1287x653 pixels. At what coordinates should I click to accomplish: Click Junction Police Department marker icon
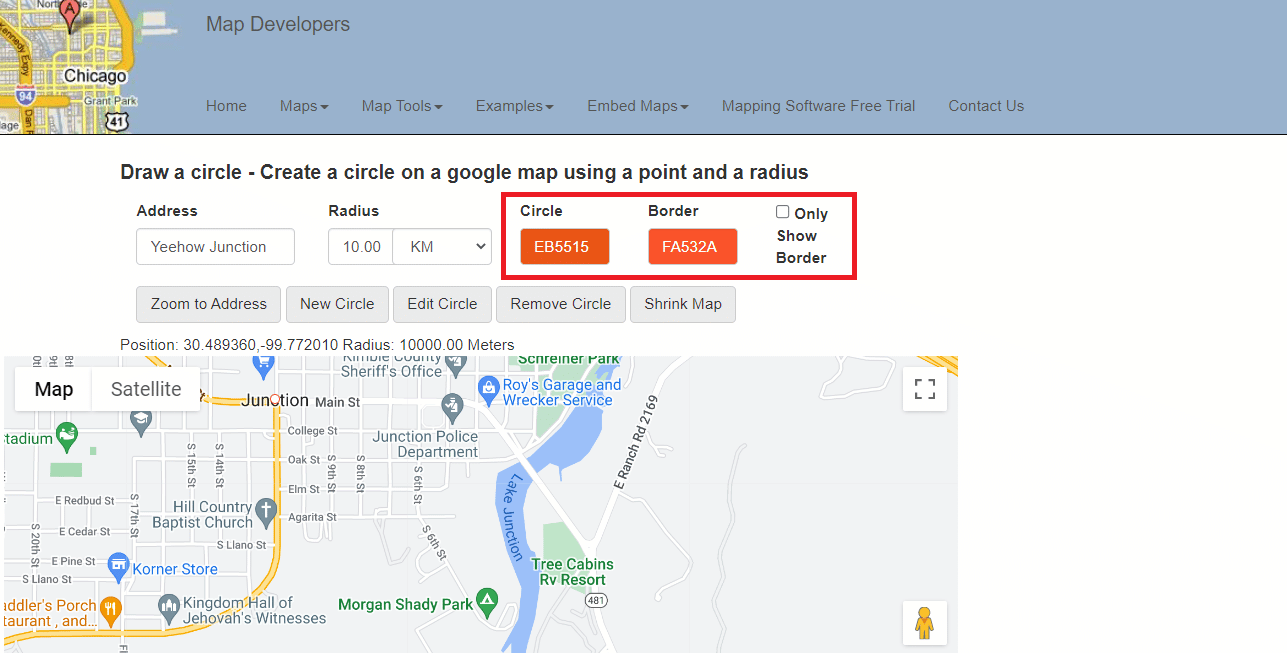453,406
